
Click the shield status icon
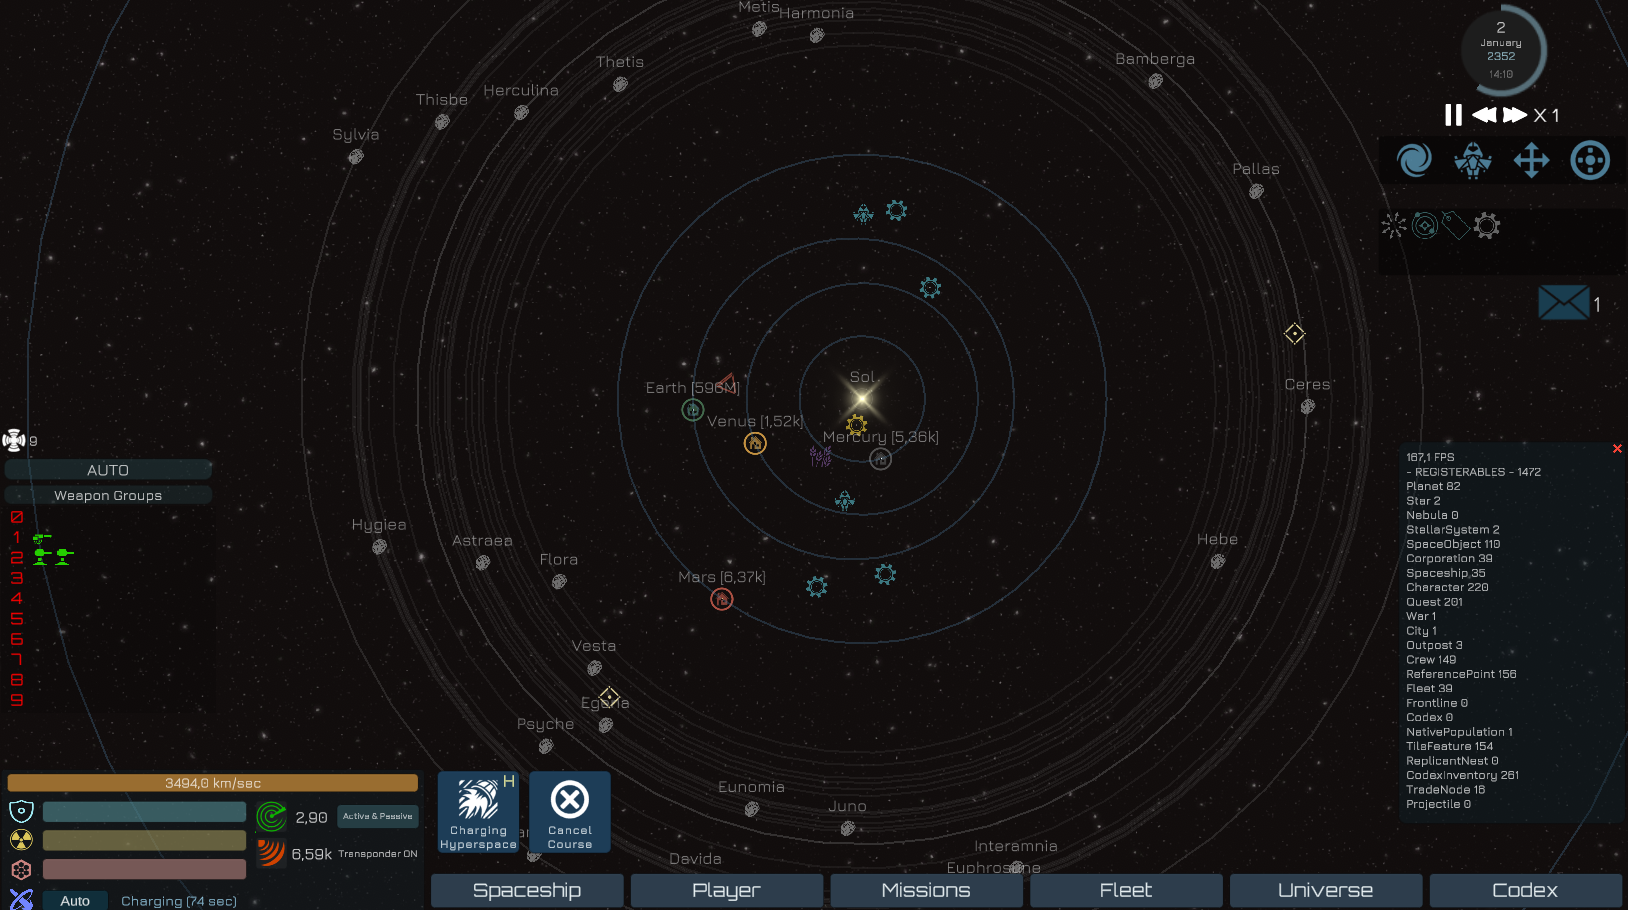click(x=21, y=811)
